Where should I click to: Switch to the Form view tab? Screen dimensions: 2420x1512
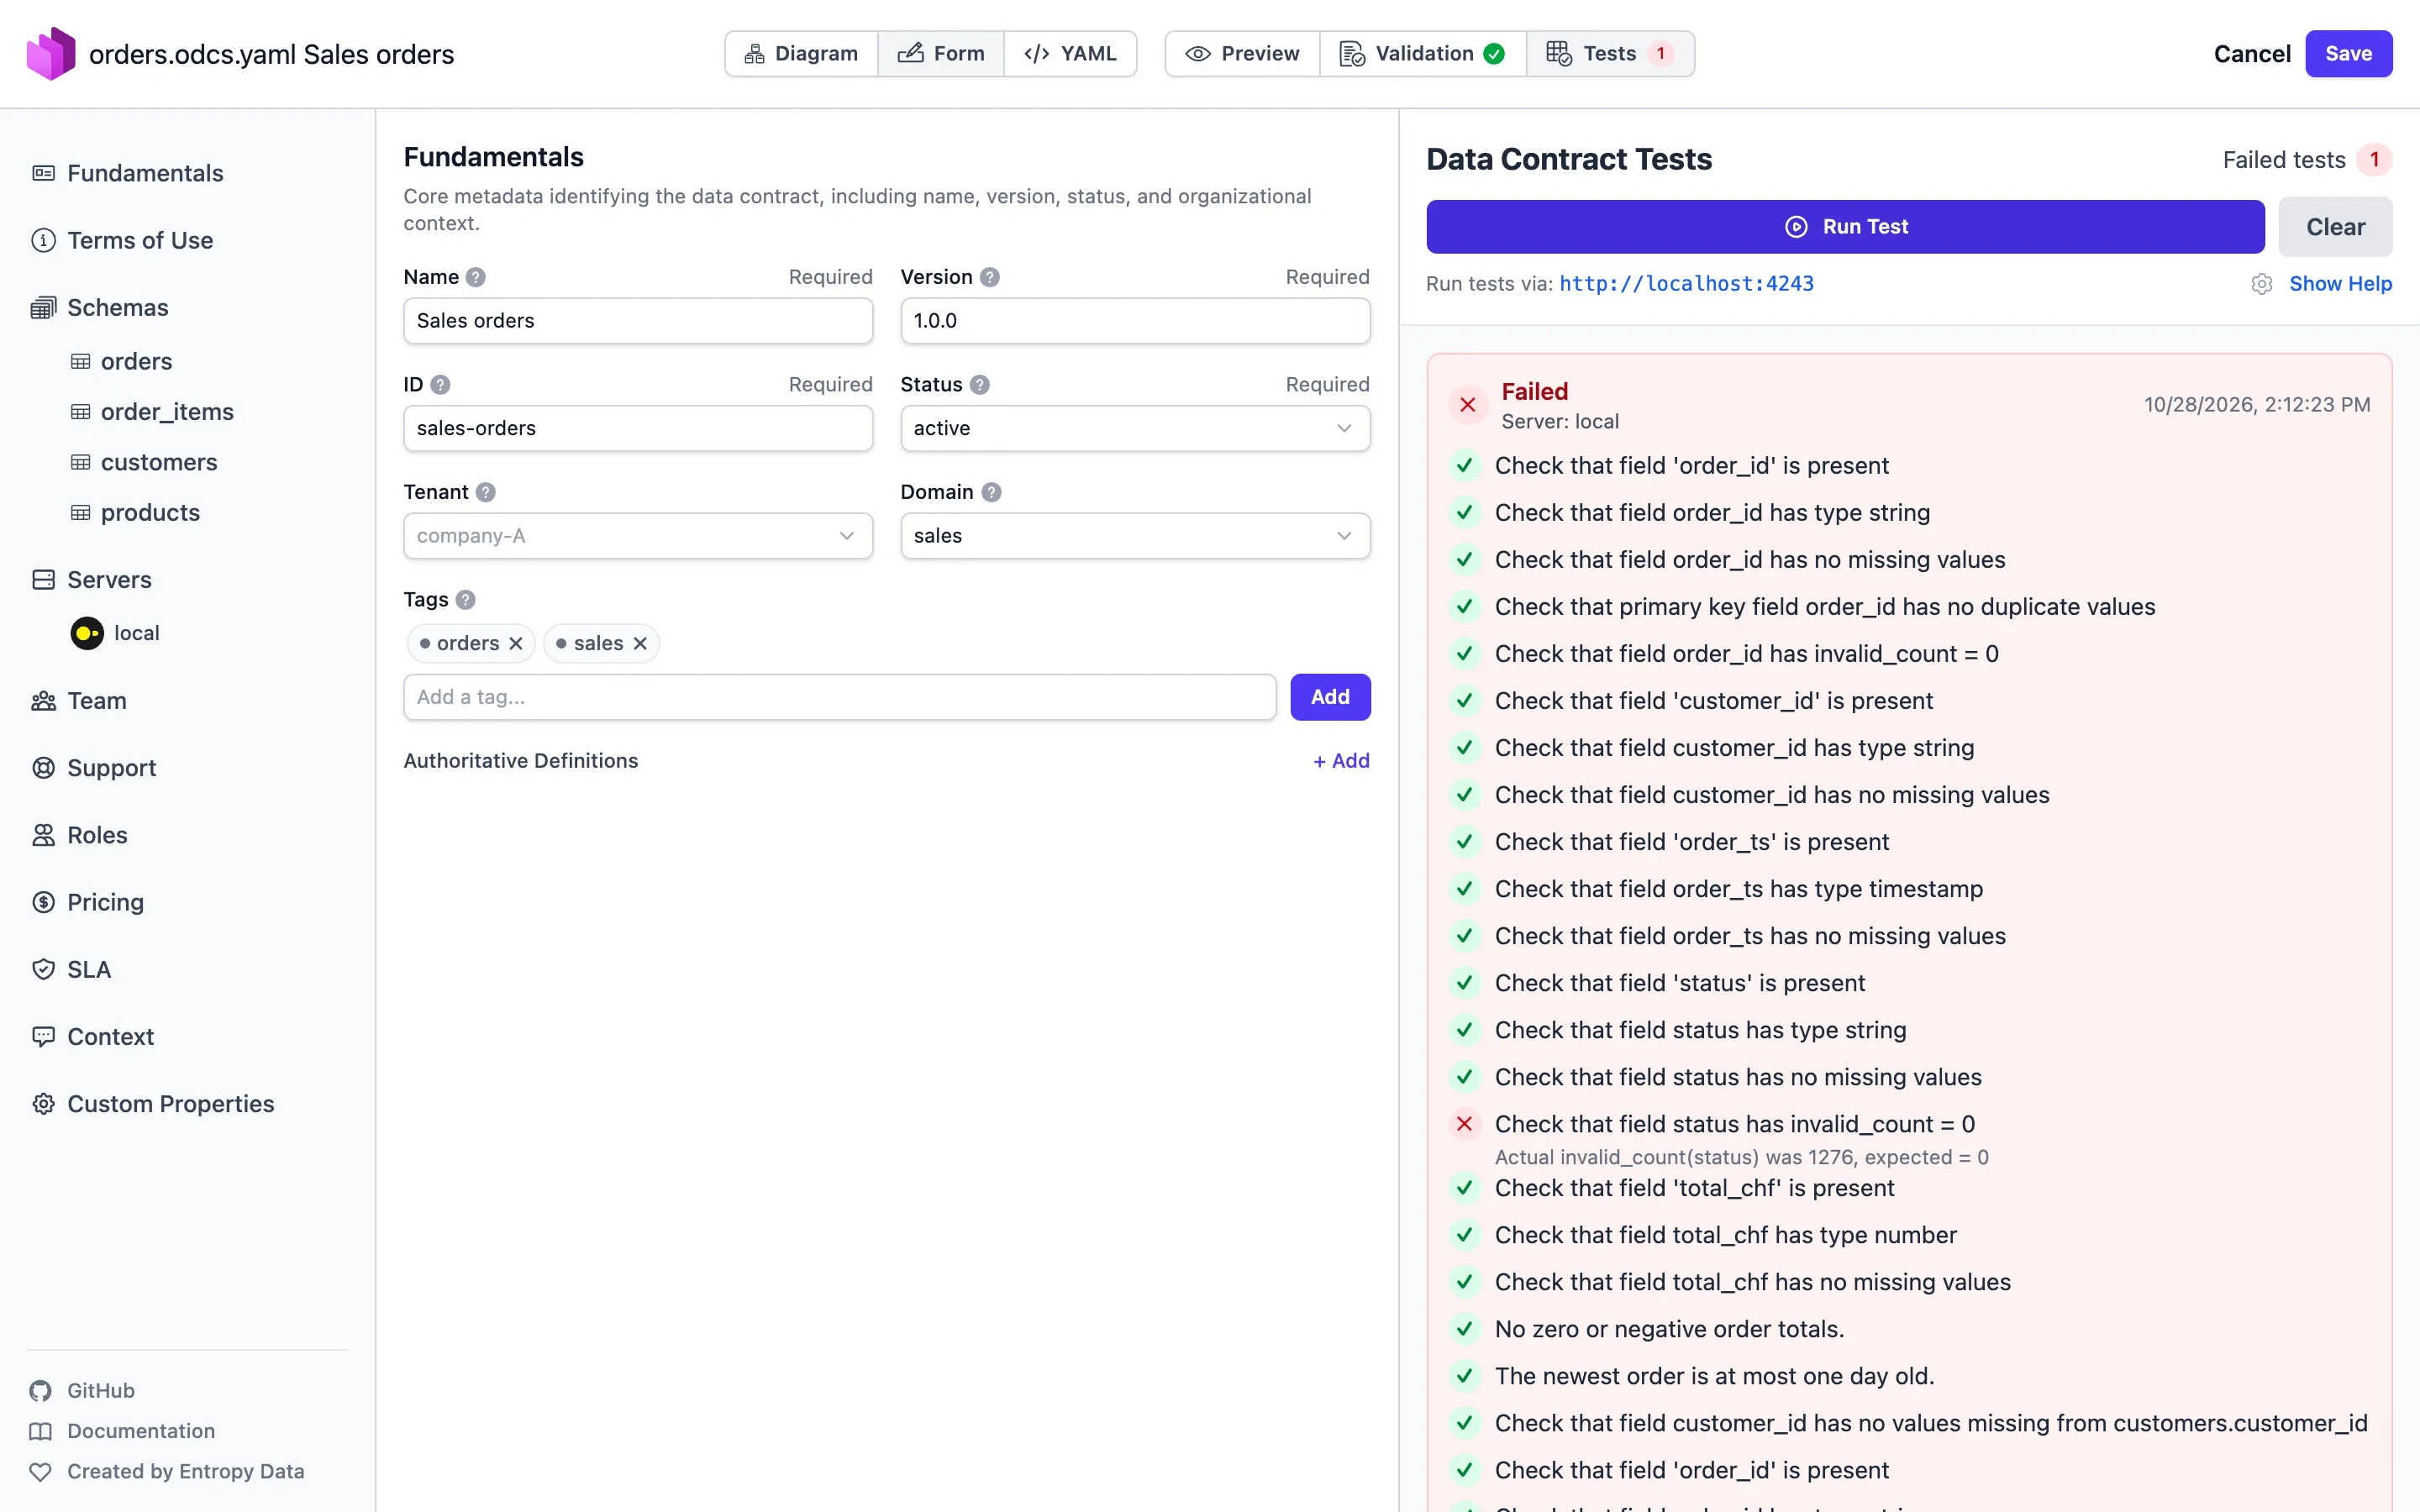[x=941, y=54]
